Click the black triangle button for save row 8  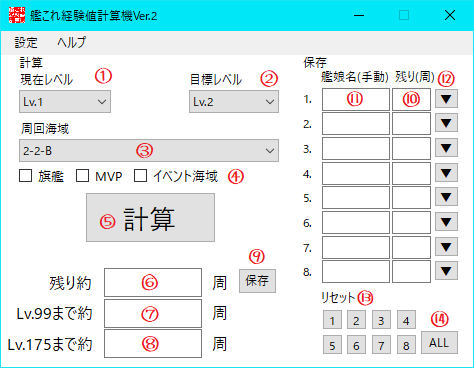coord(446,271)
